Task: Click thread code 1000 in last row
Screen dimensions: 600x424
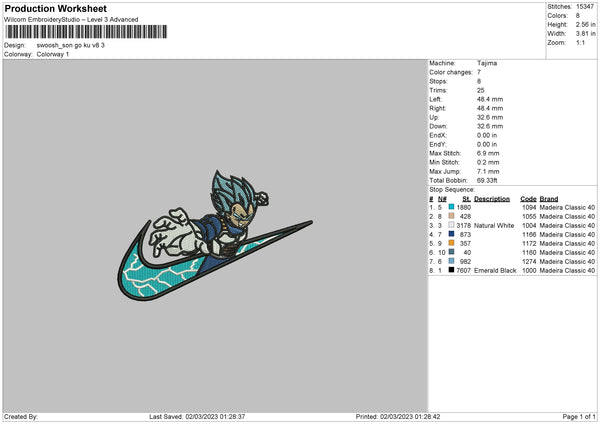Action: (529, 271)
